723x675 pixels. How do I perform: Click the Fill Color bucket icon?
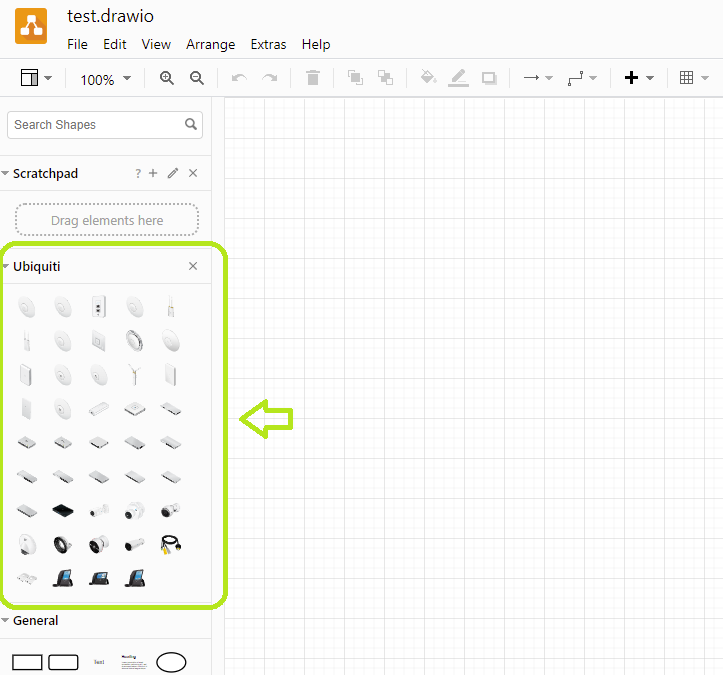[428, 77]
